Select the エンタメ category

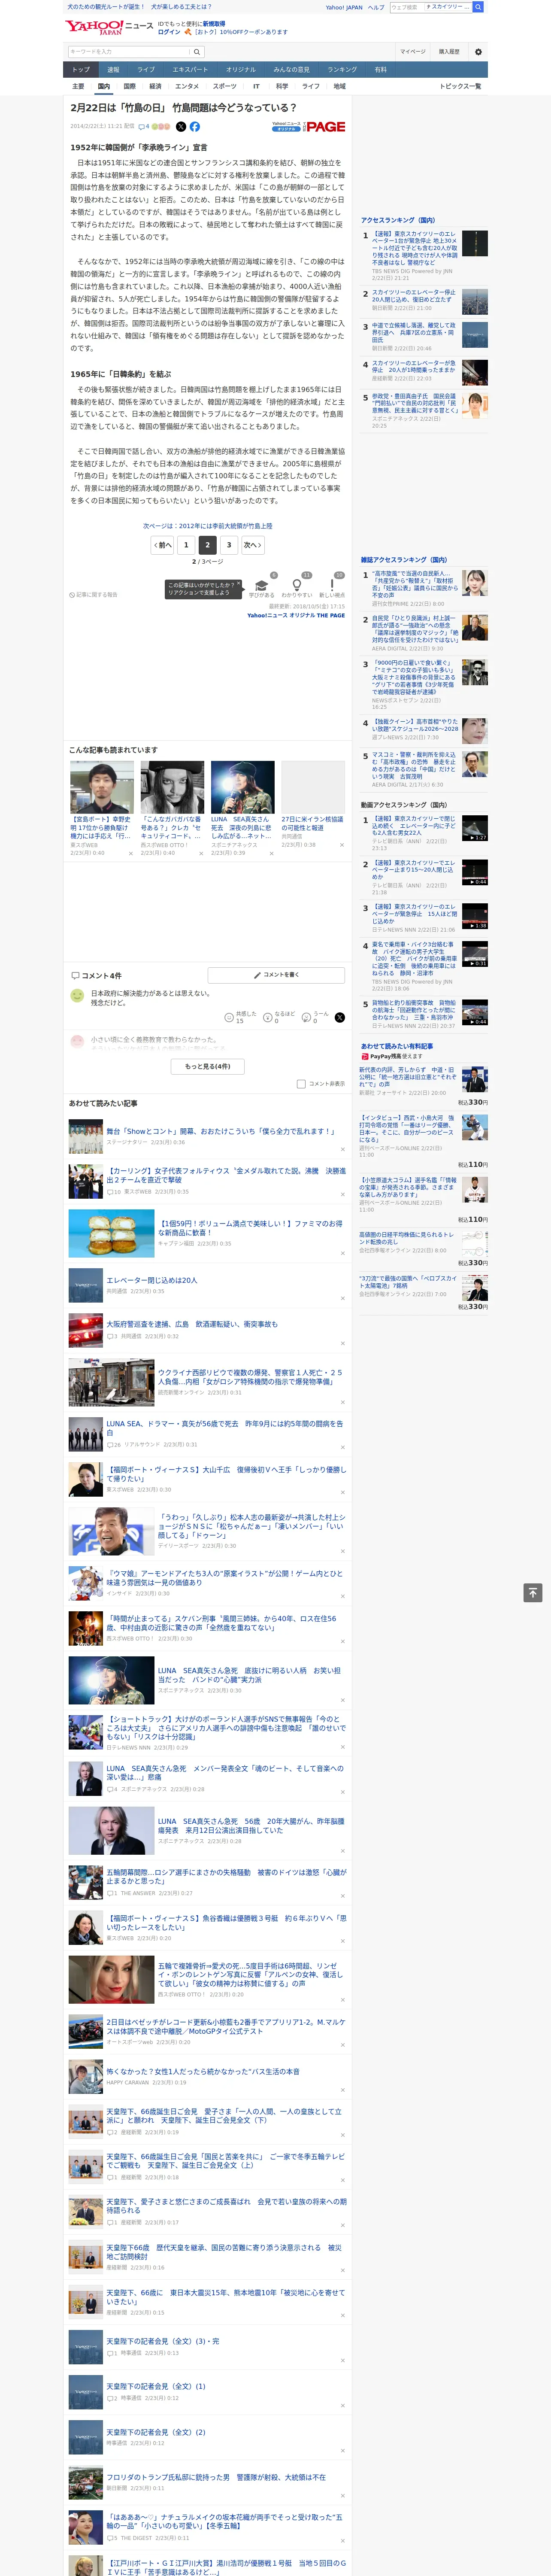tap(187, 87)
